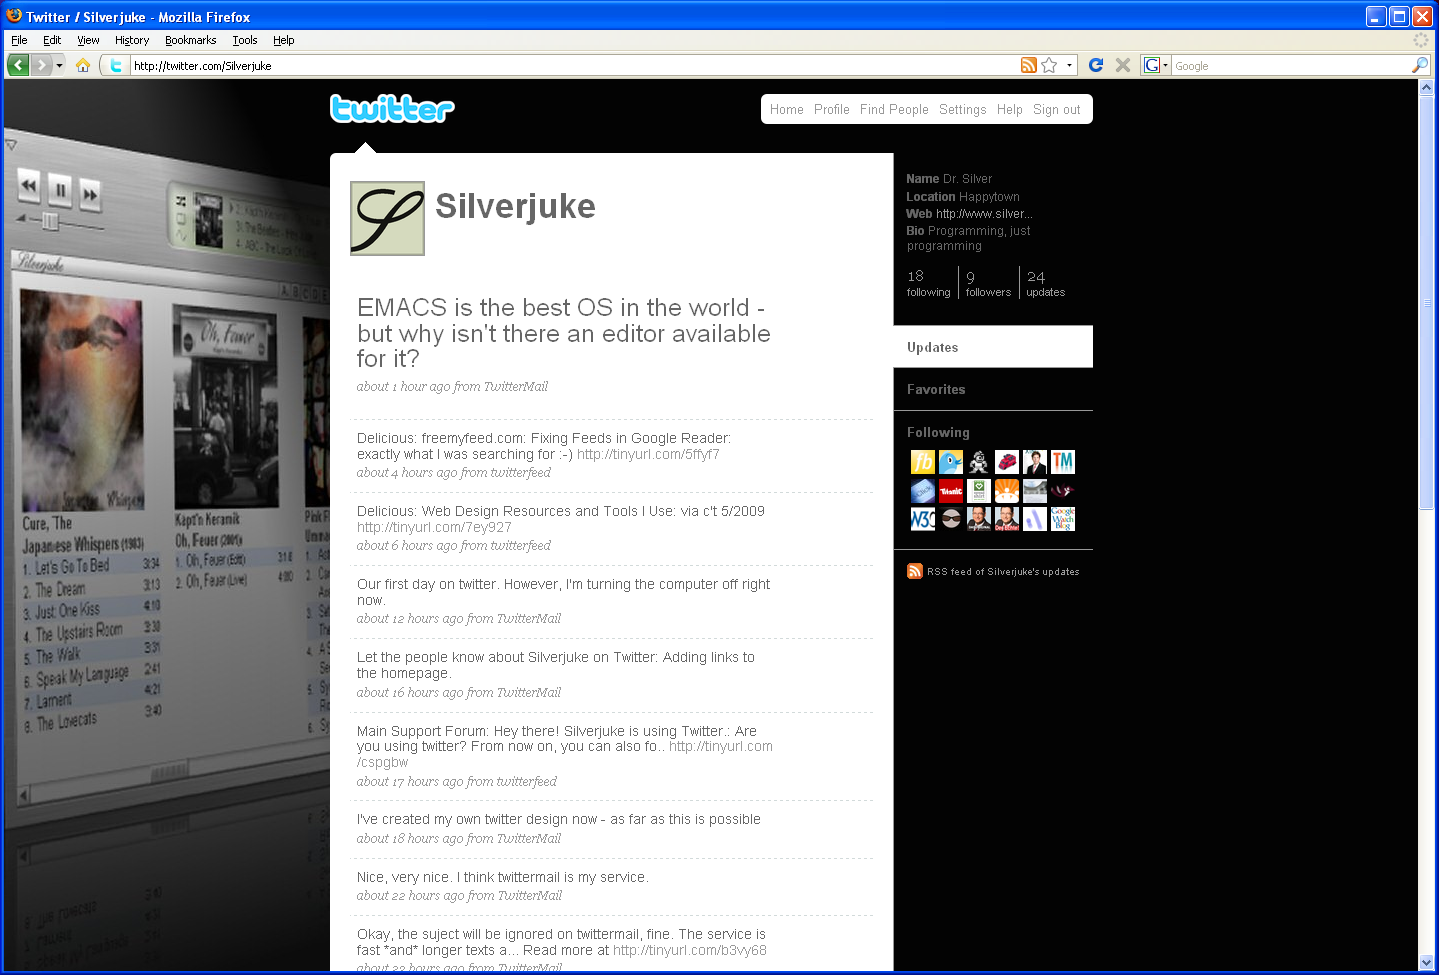Open the W3C avatar under Following

point(922,518)
